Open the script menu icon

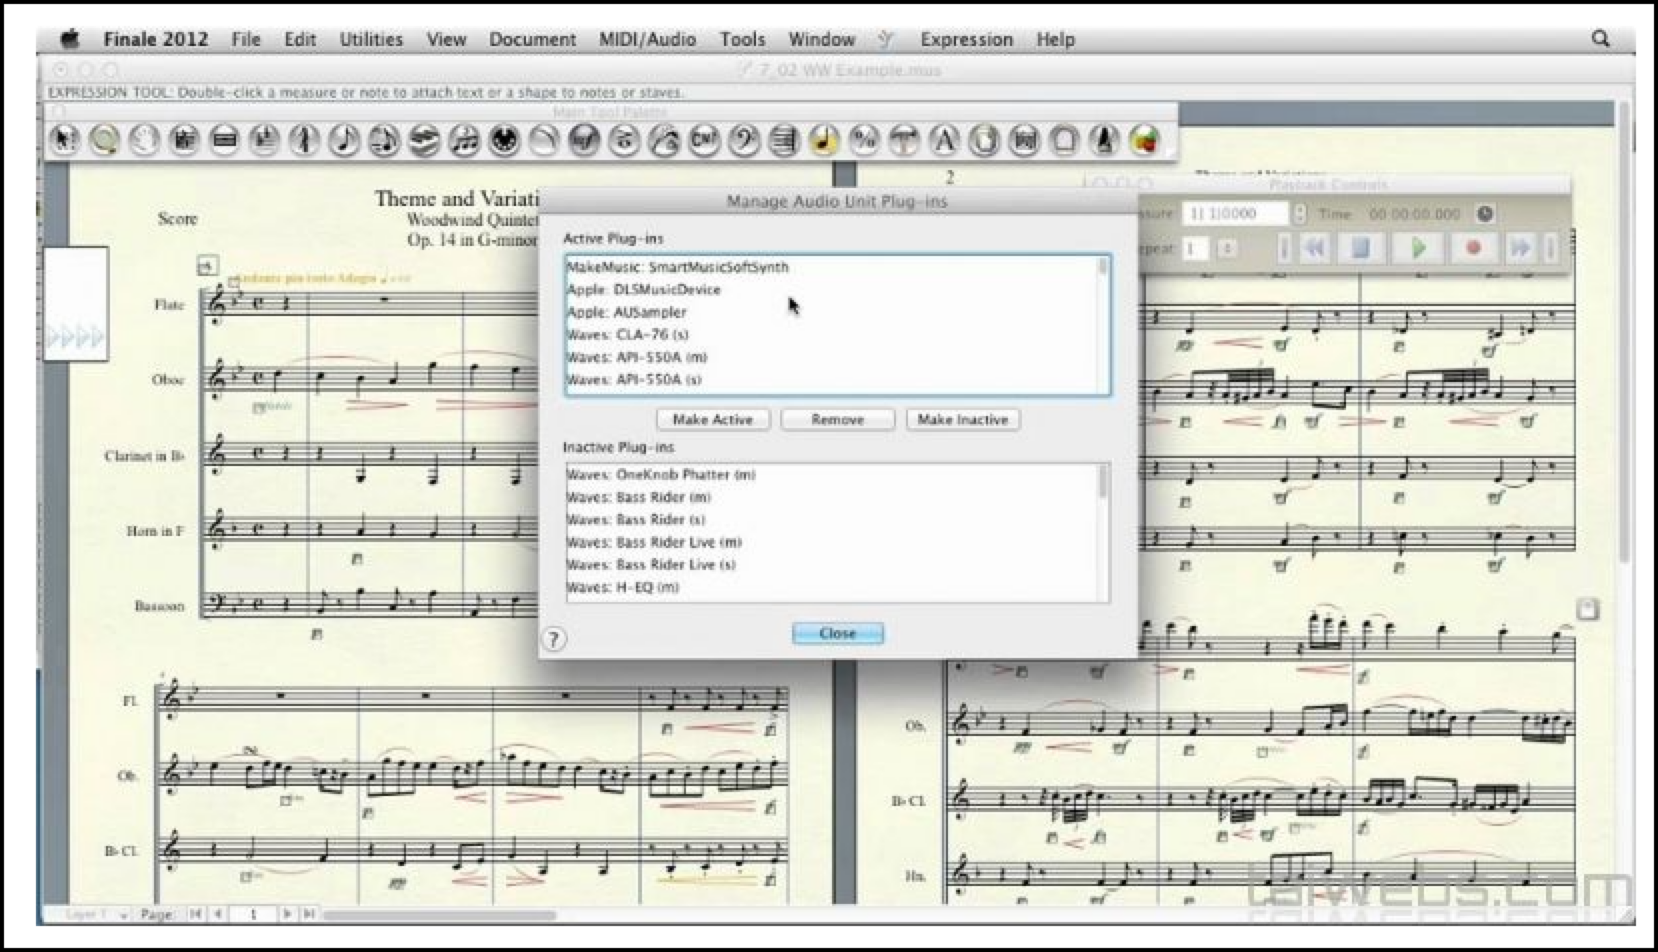pyautogui.click(x=886, y=39)
